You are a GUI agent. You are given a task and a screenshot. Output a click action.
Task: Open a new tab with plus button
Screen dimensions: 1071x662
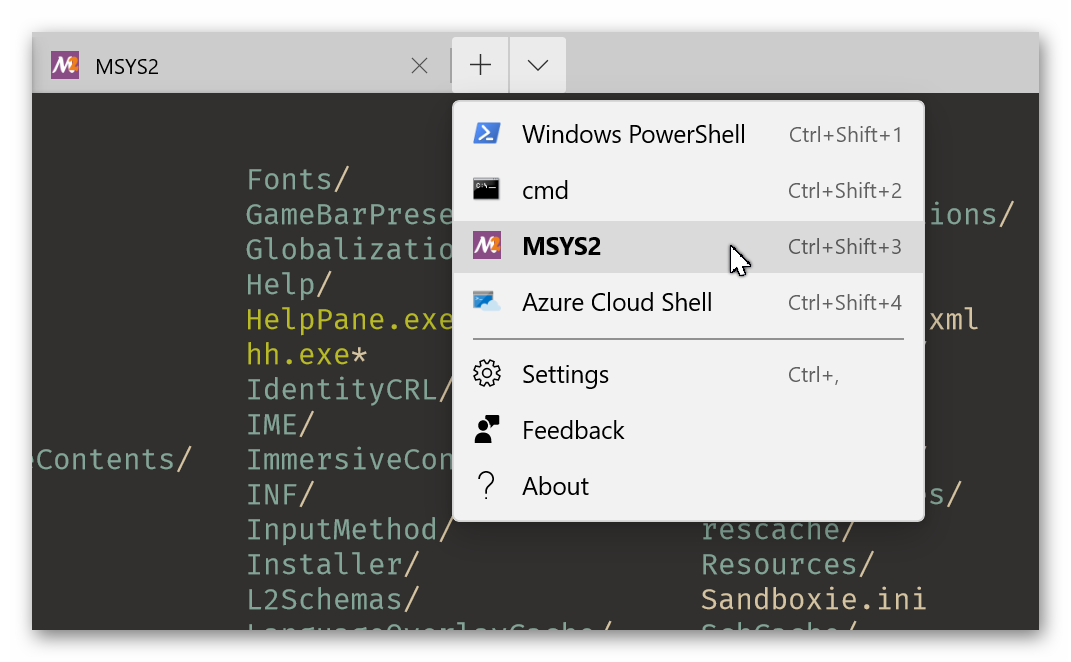tap(480, 65)
